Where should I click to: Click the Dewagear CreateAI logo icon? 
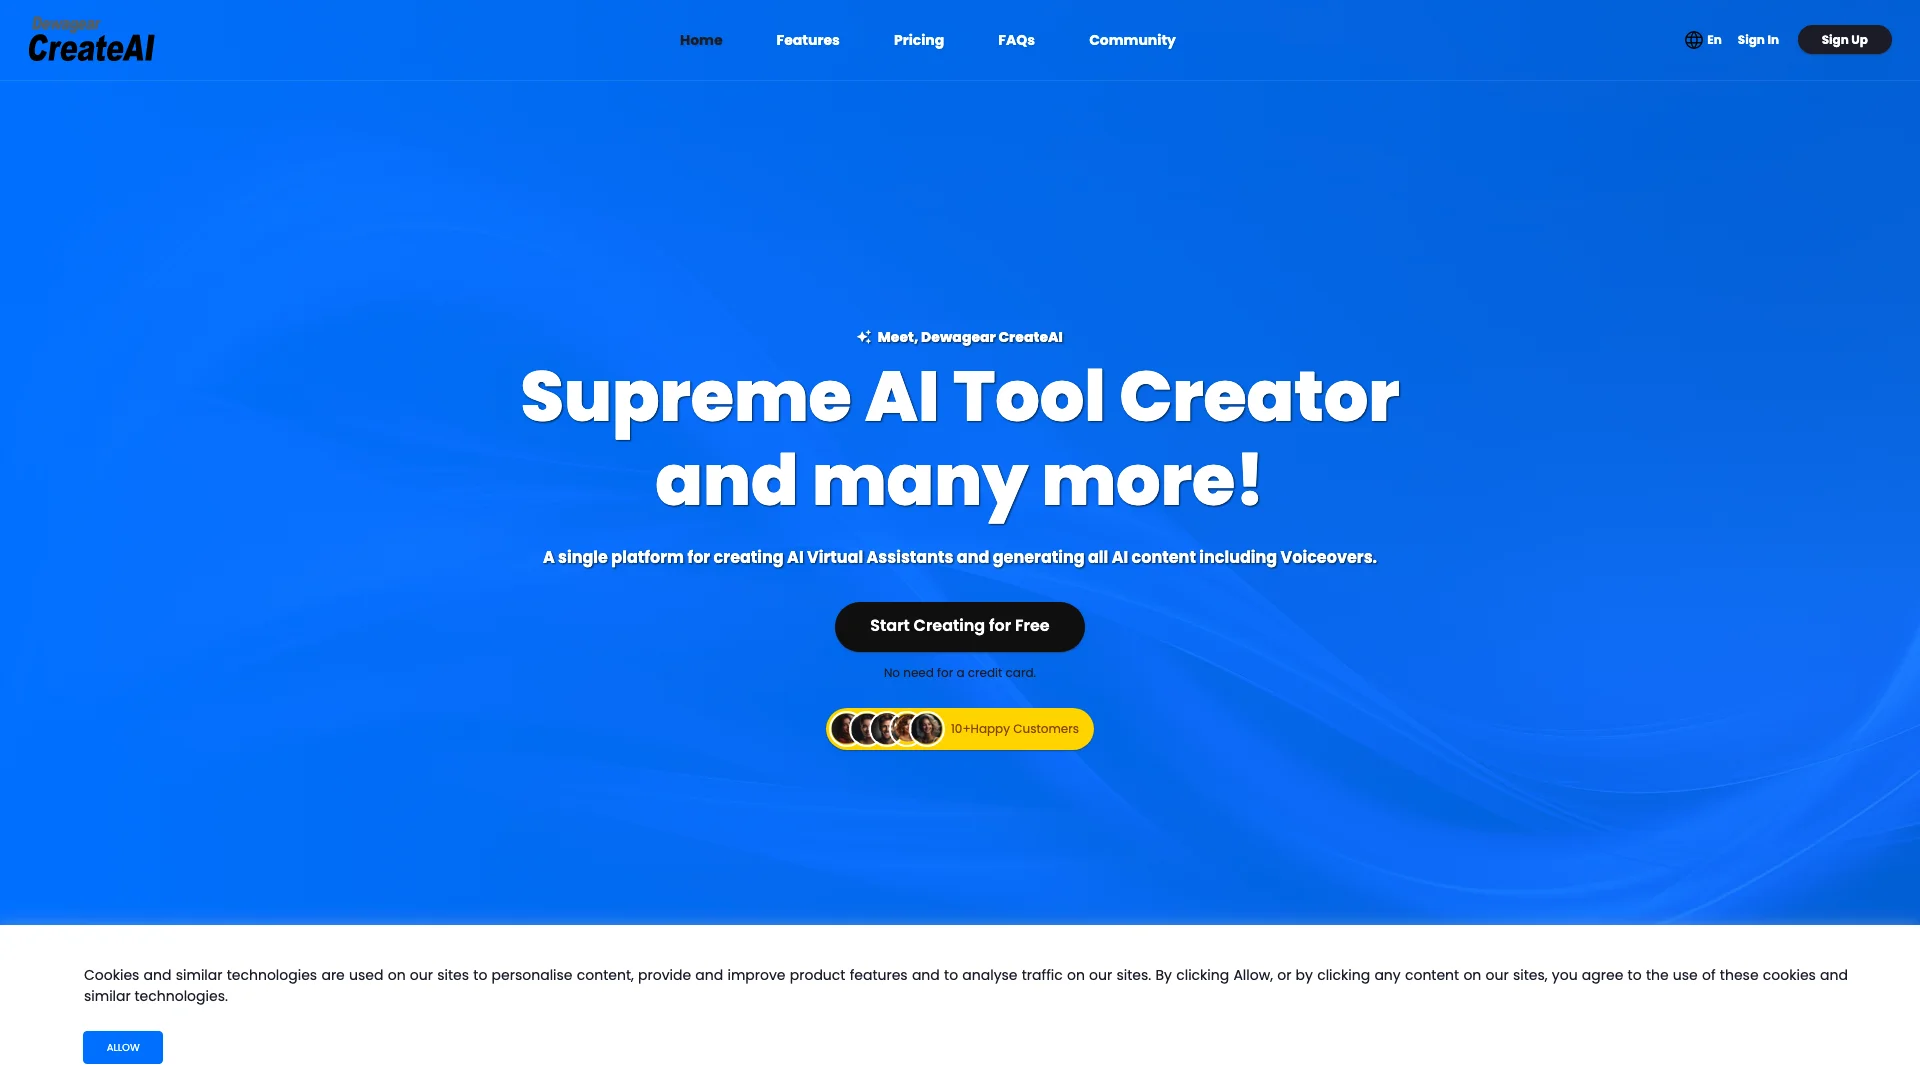(x=92, y=38)
